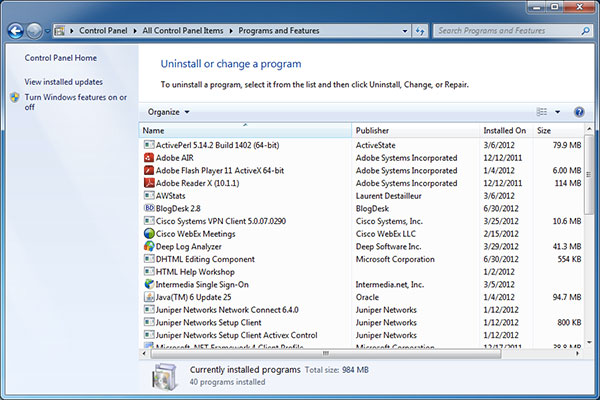Select the Adobe Flash Player icon
This screenshot has width=600, height=400.
tap(149, 170)
